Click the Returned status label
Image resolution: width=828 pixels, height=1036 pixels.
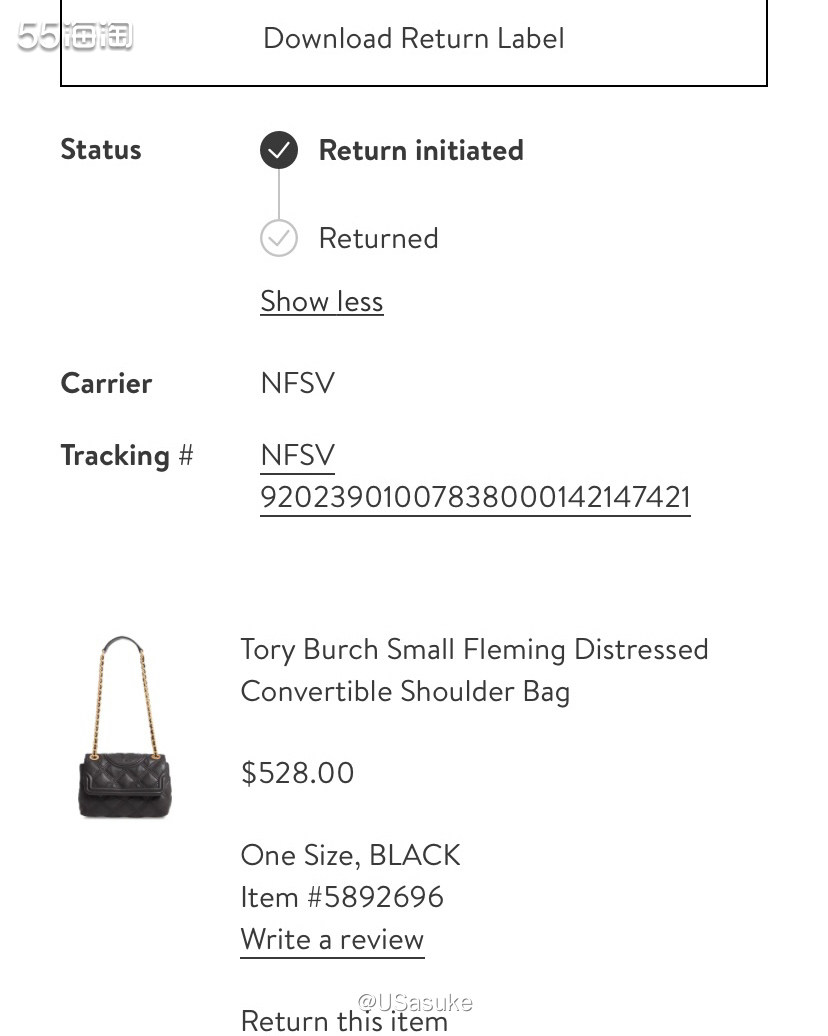379,238
